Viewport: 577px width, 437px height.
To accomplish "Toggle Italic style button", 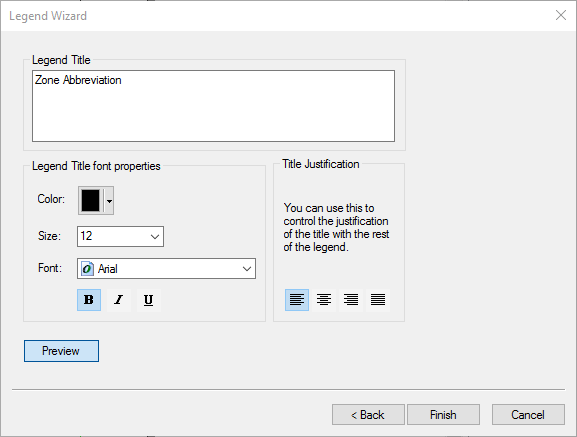I will point(118,300).
